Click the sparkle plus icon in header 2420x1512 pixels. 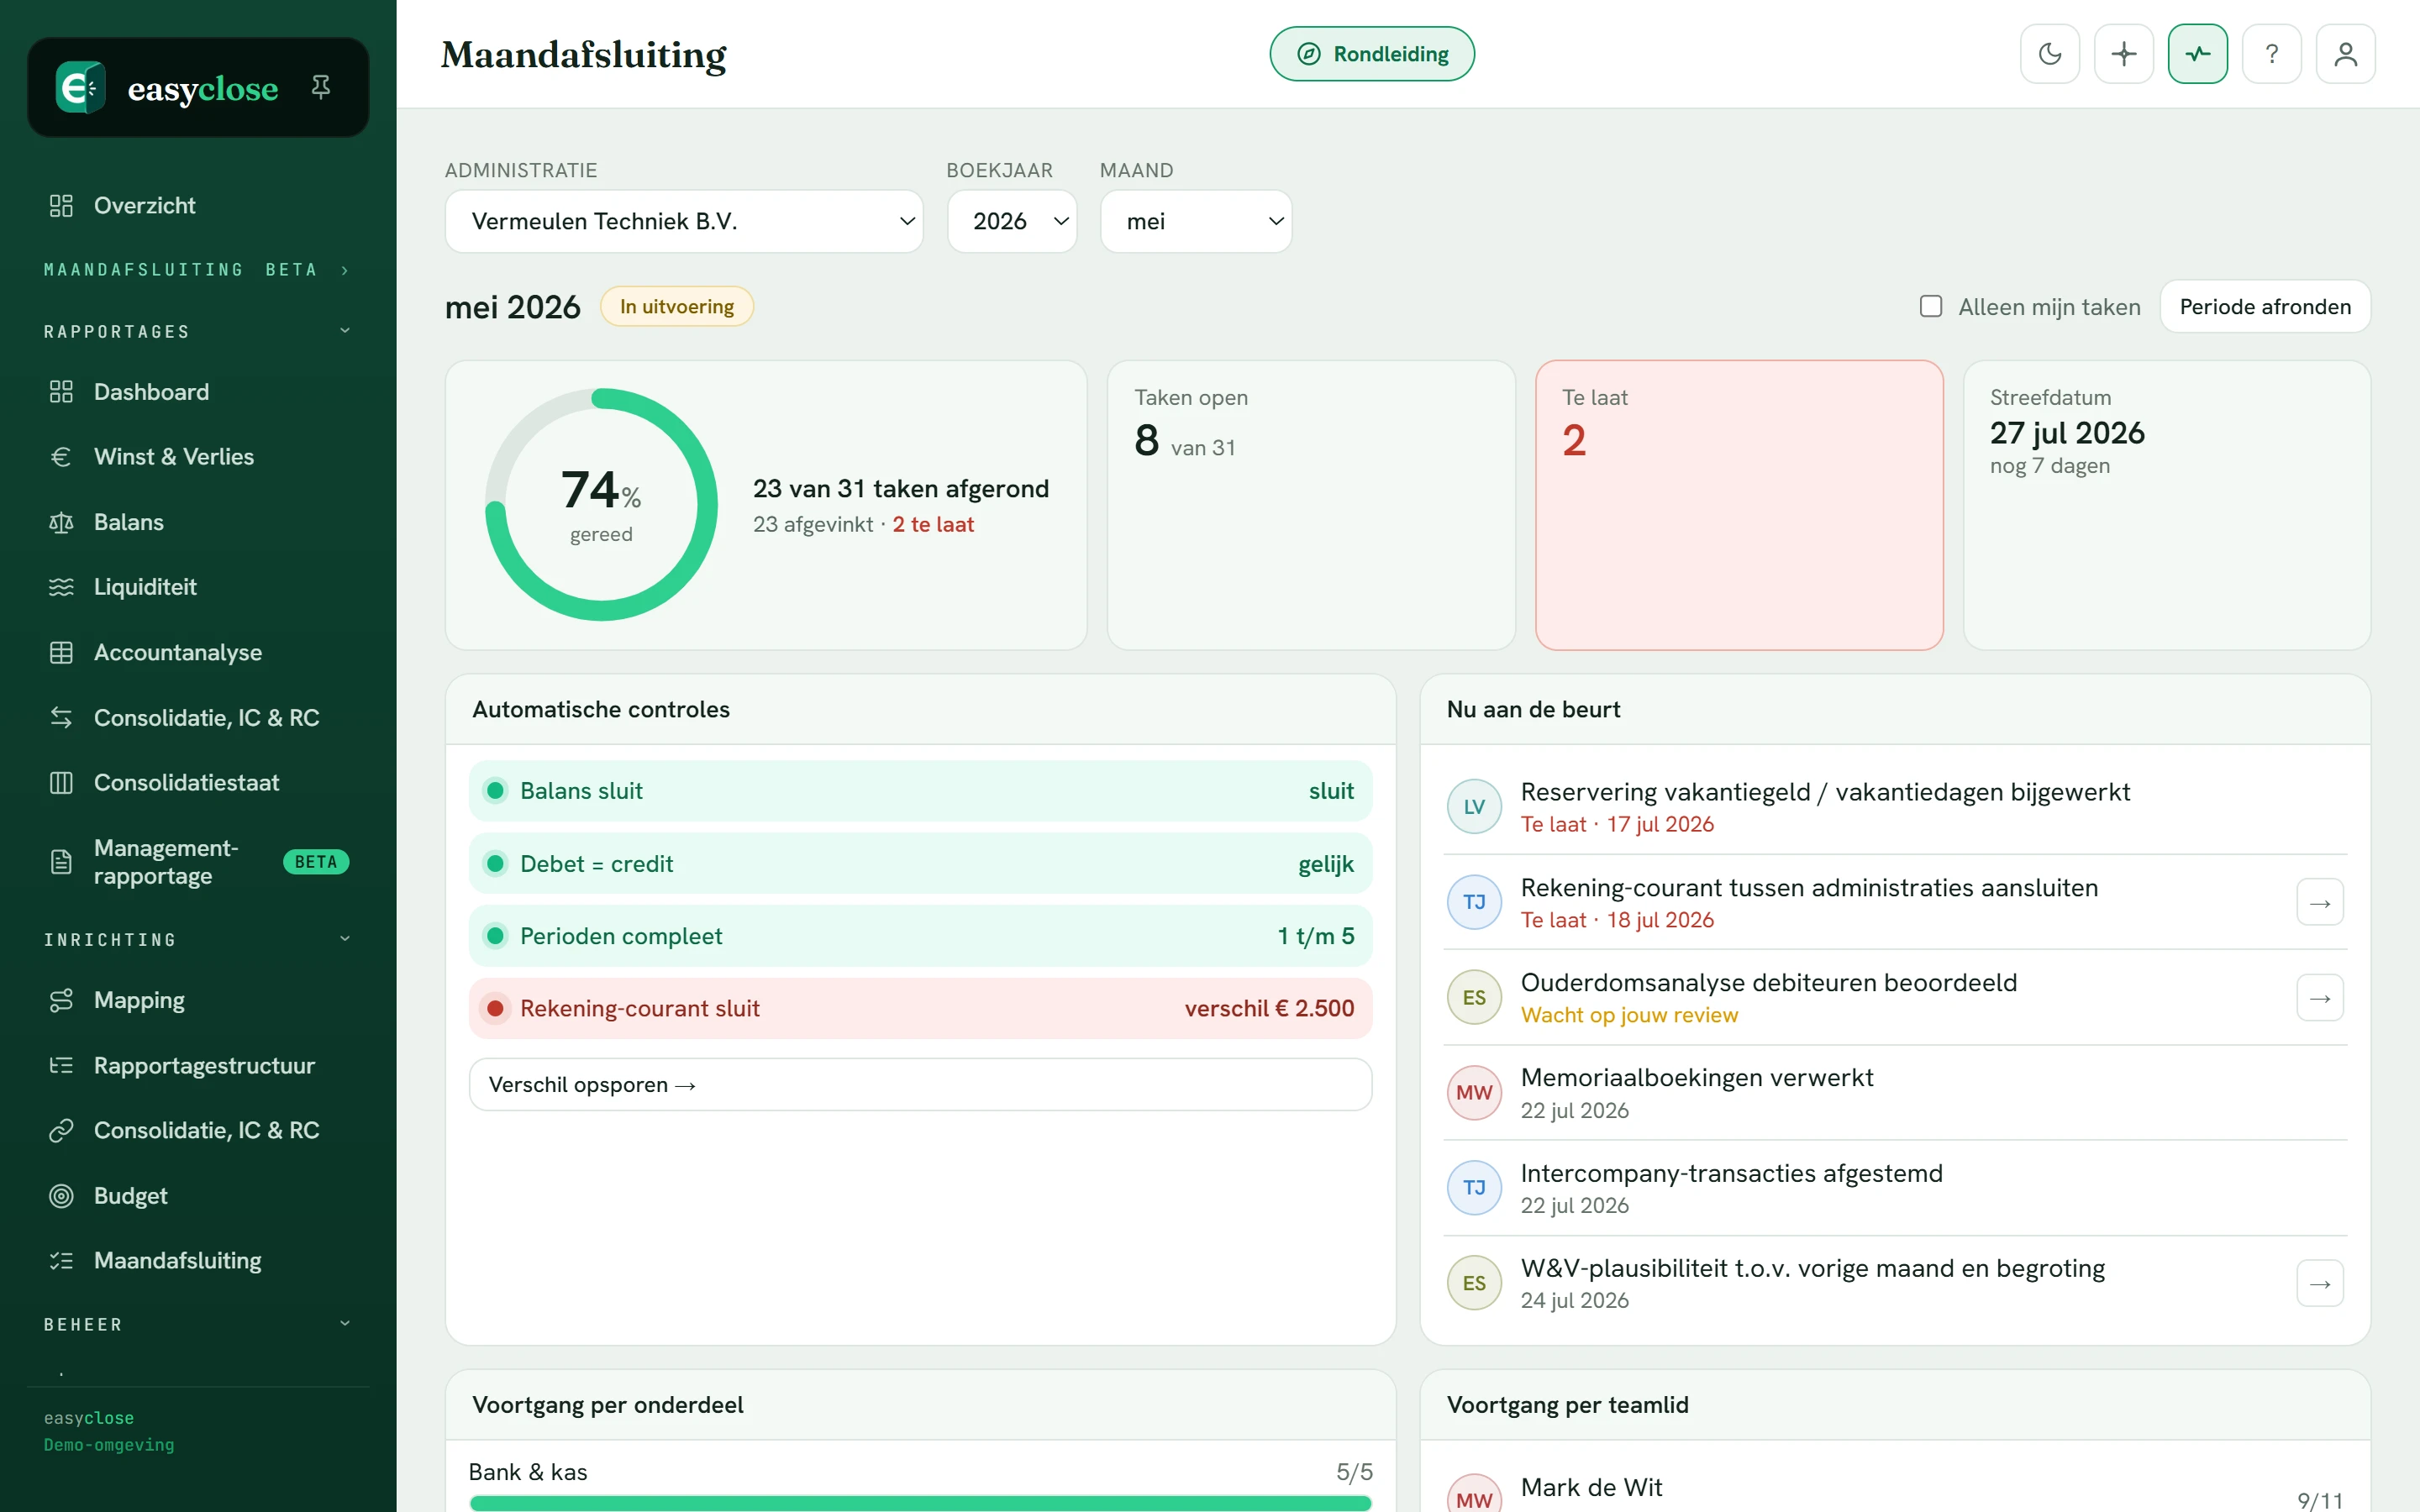pos(2124,54)
